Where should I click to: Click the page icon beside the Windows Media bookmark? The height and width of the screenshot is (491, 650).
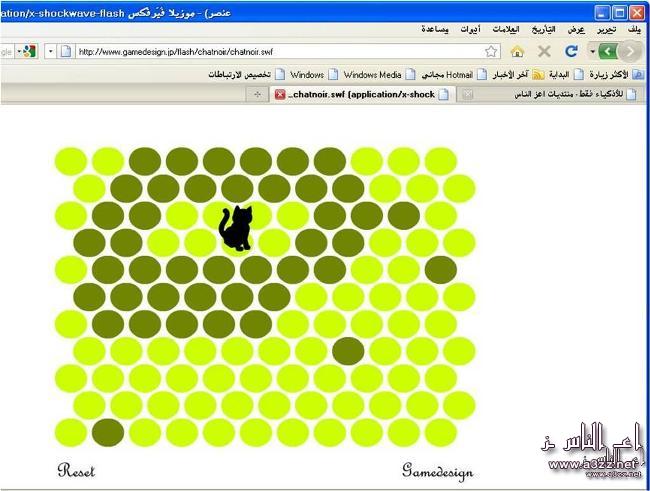[410, 75]
